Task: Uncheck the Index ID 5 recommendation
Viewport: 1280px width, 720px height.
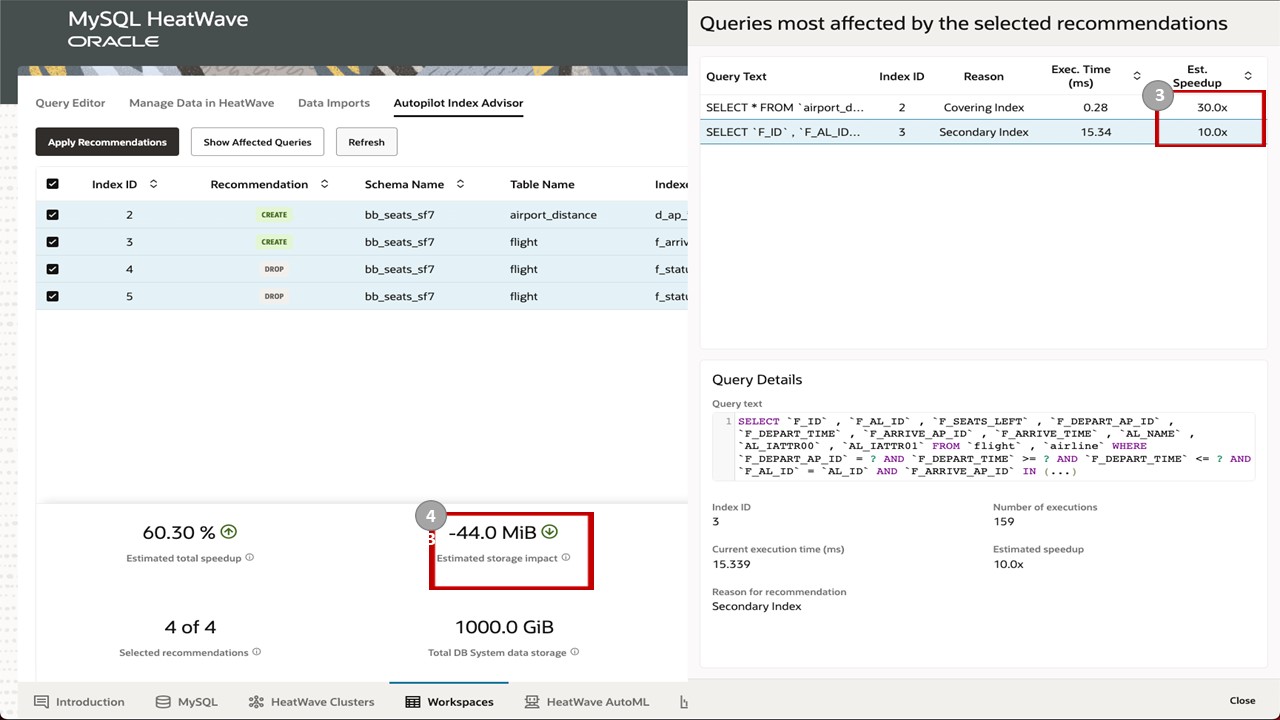Action: click(52, 296)
